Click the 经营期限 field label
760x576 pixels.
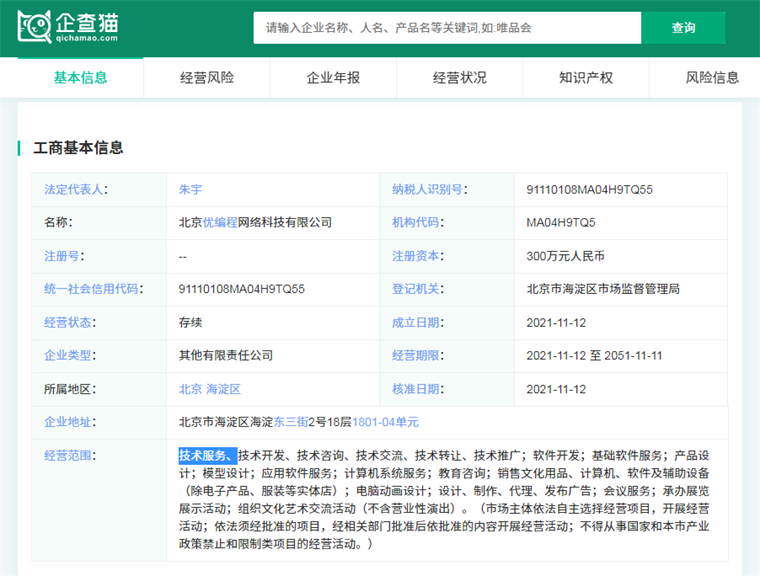point(418,355)
